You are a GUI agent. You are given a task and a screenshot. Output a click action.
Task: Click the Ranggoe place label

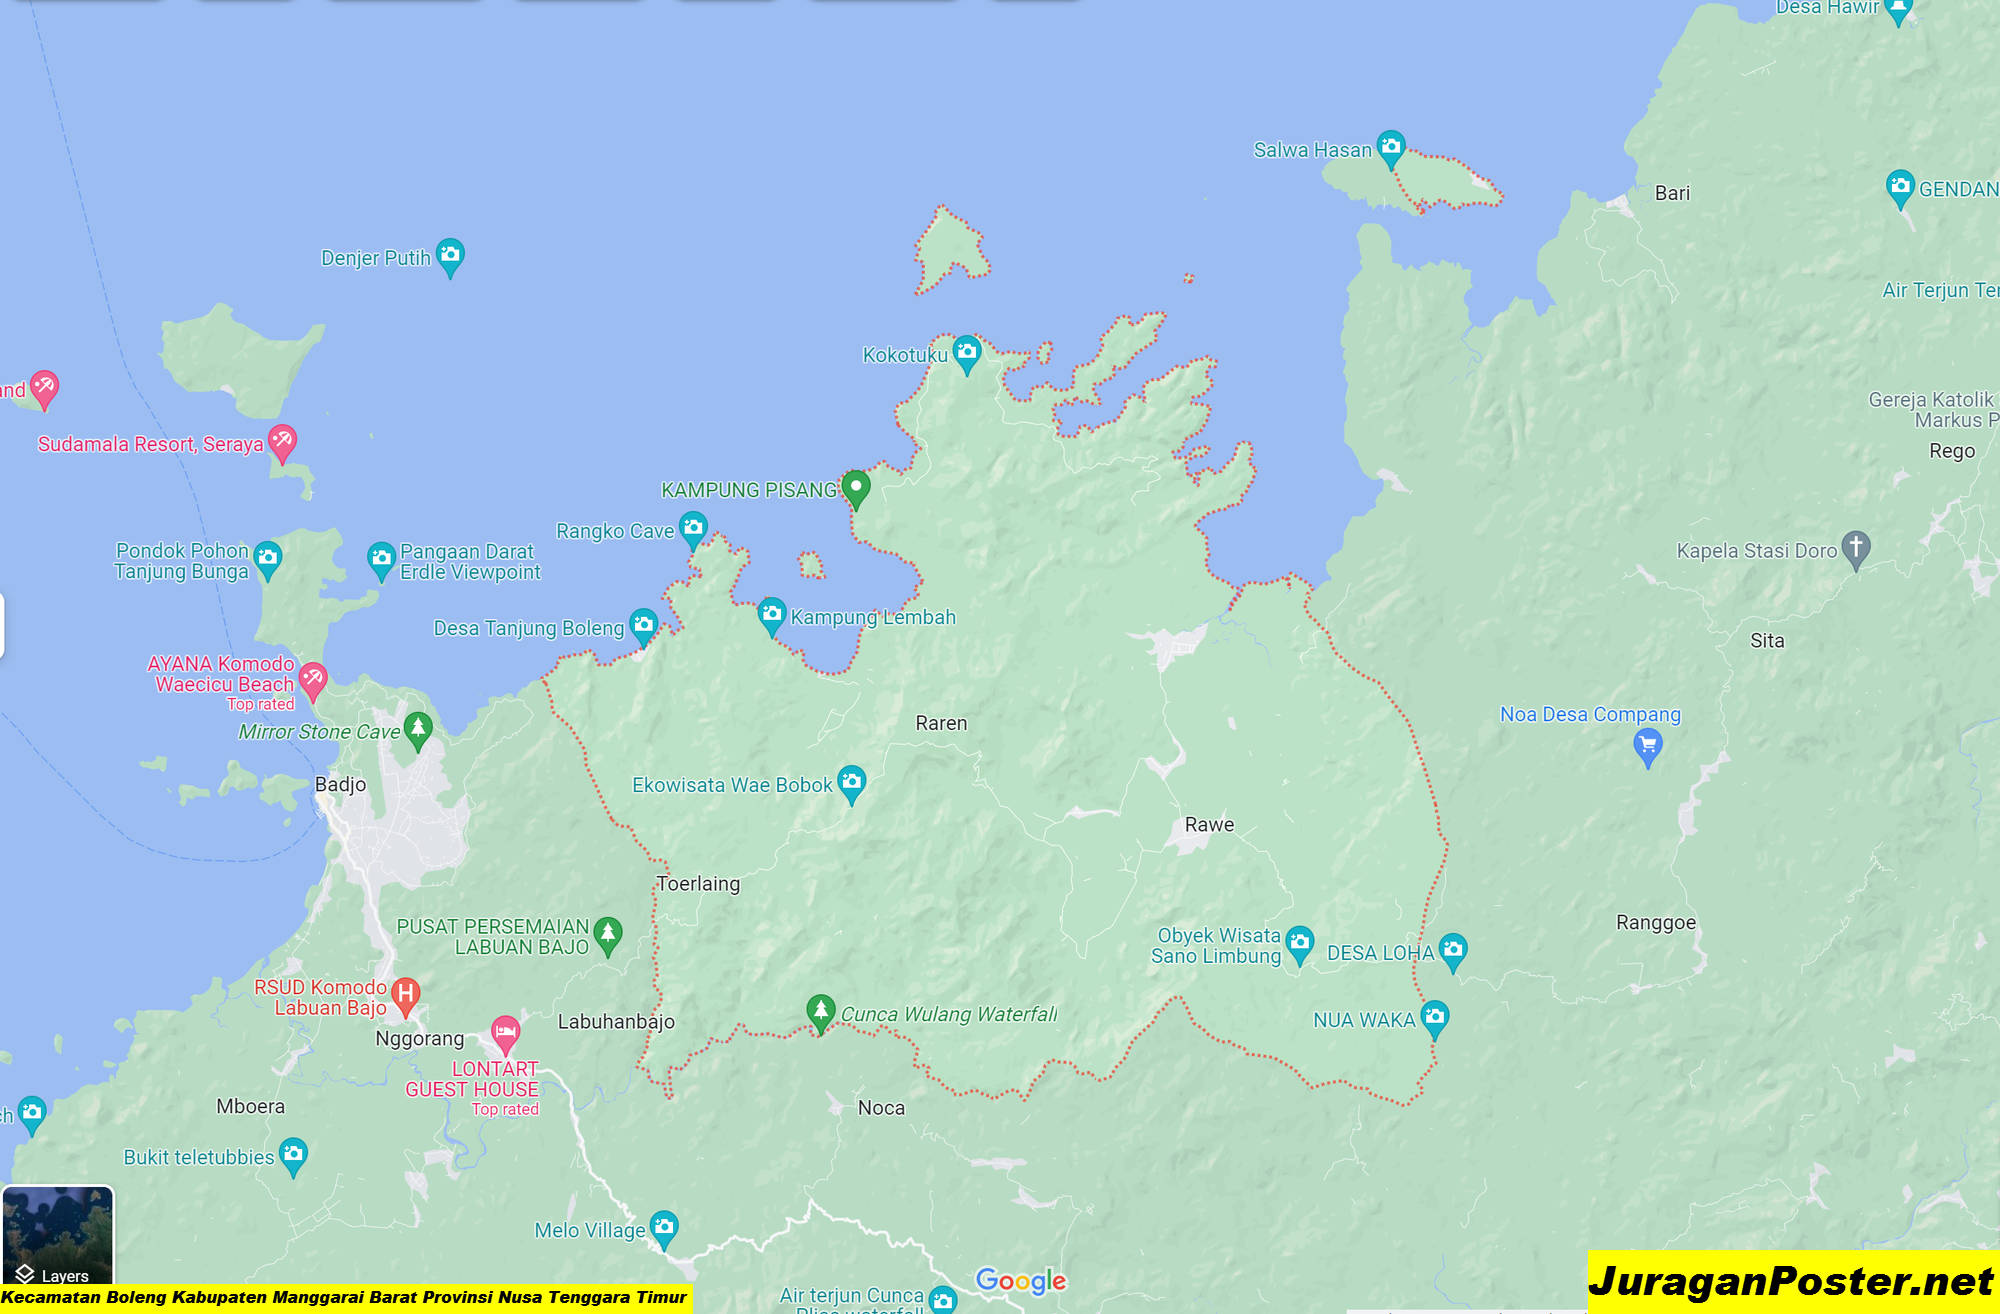[1656, 923]
